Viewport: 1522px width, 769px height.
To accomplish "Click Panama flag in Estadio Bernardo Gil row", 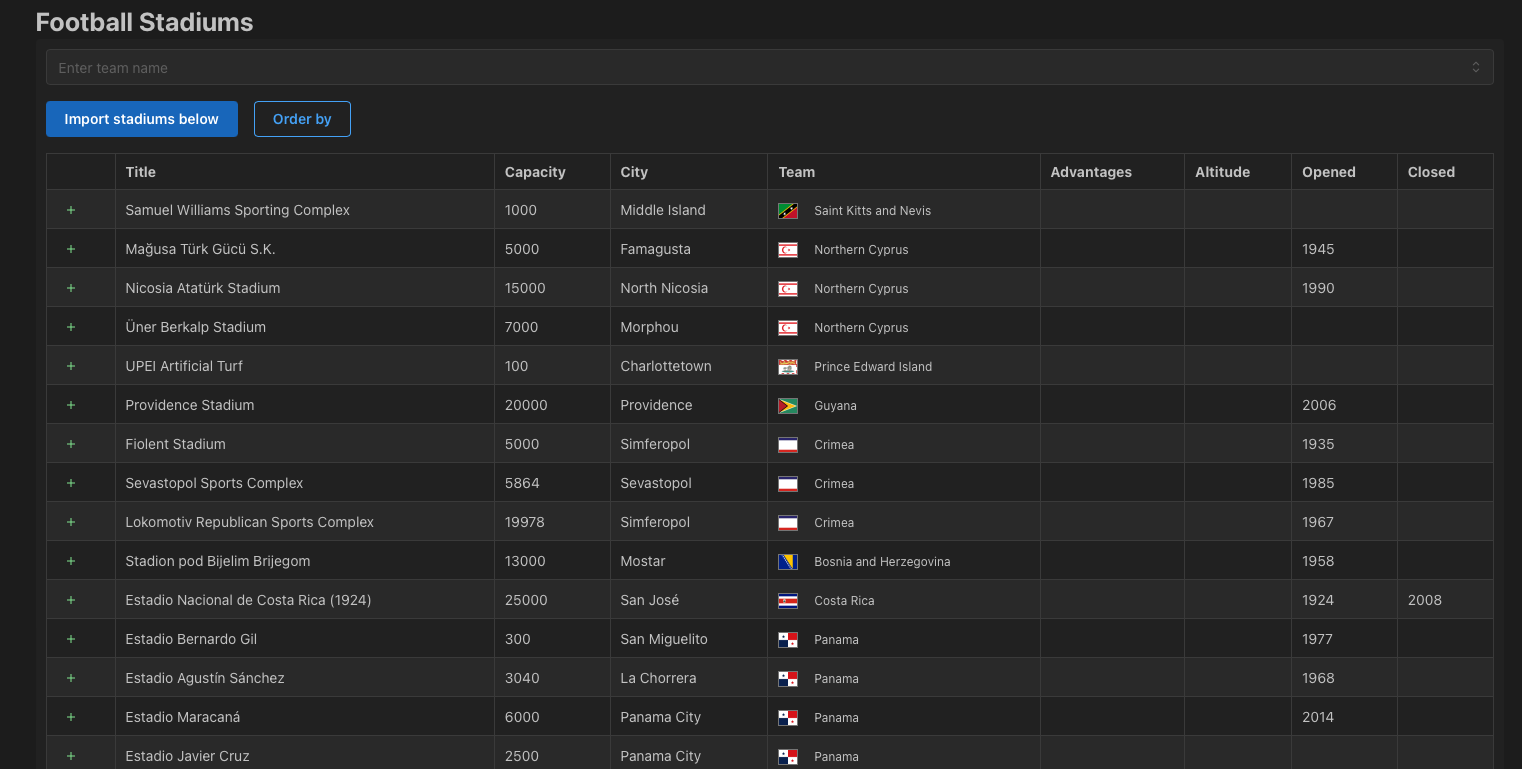I will pyautogui.click(x=788, y=640).
